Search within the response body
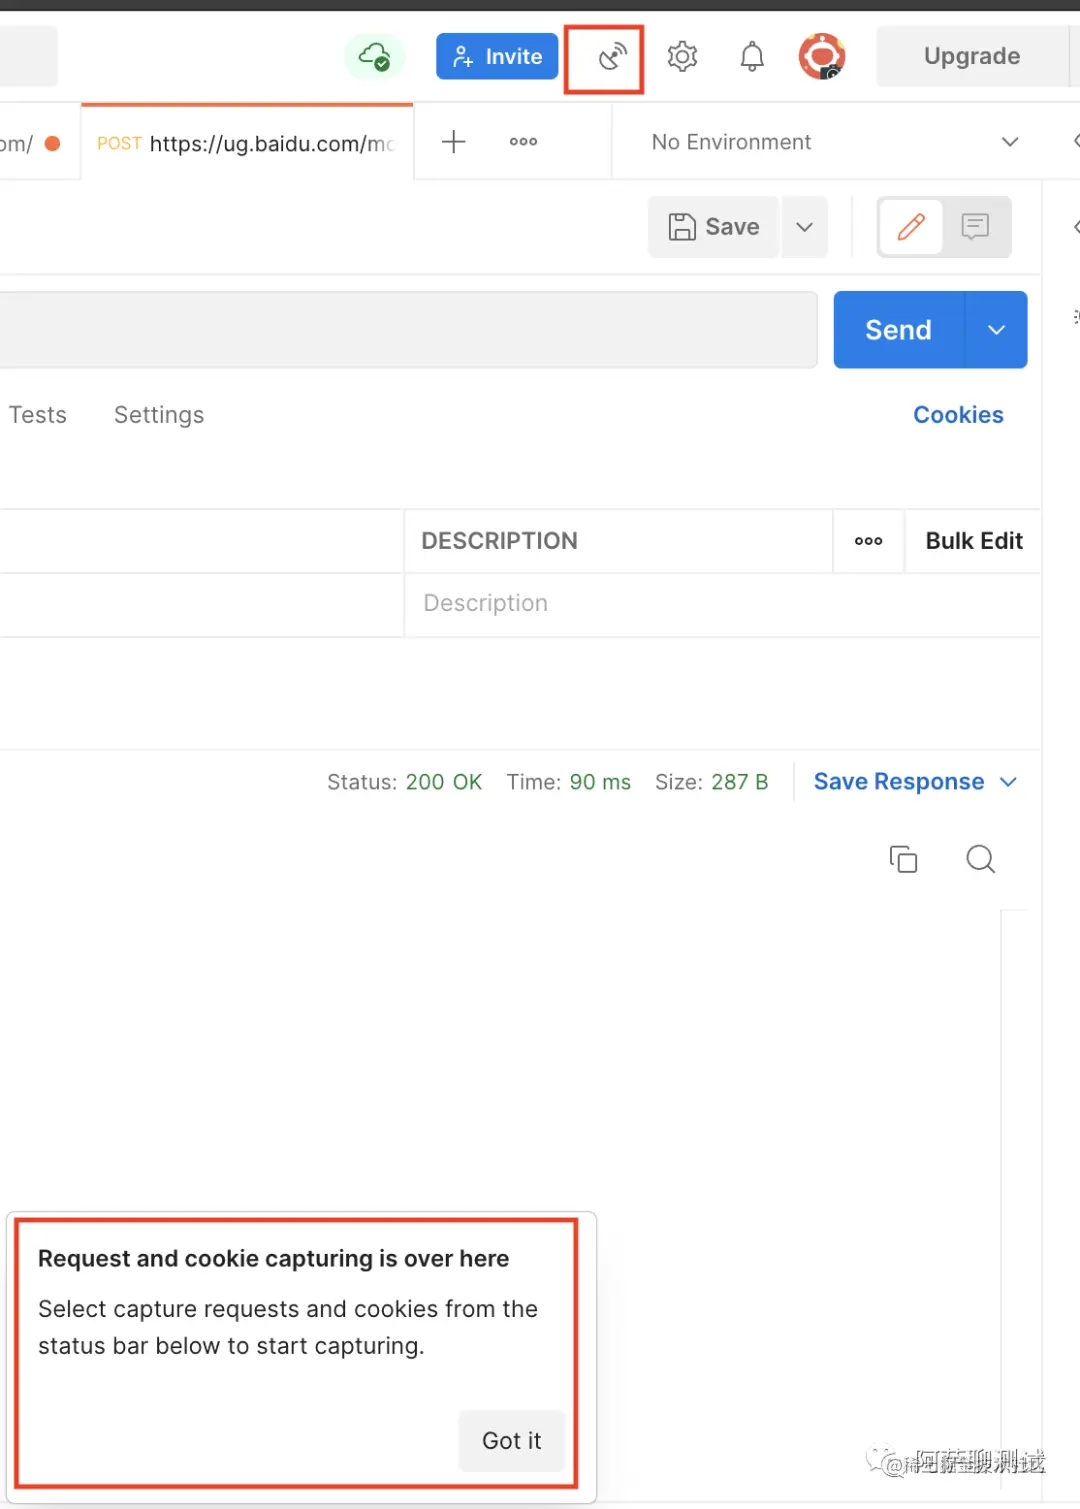The width and height of the screenshot is (1080, 1509). 980,859
